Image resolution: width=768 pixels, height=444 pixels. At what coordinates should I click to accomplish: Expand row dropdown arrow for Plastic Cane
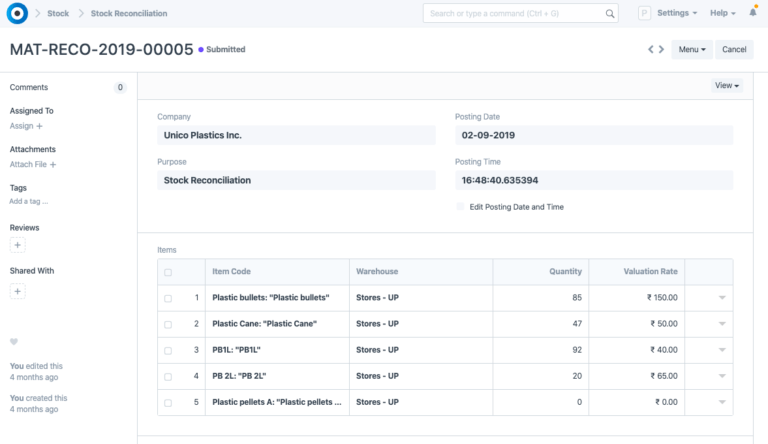point(722,325)
